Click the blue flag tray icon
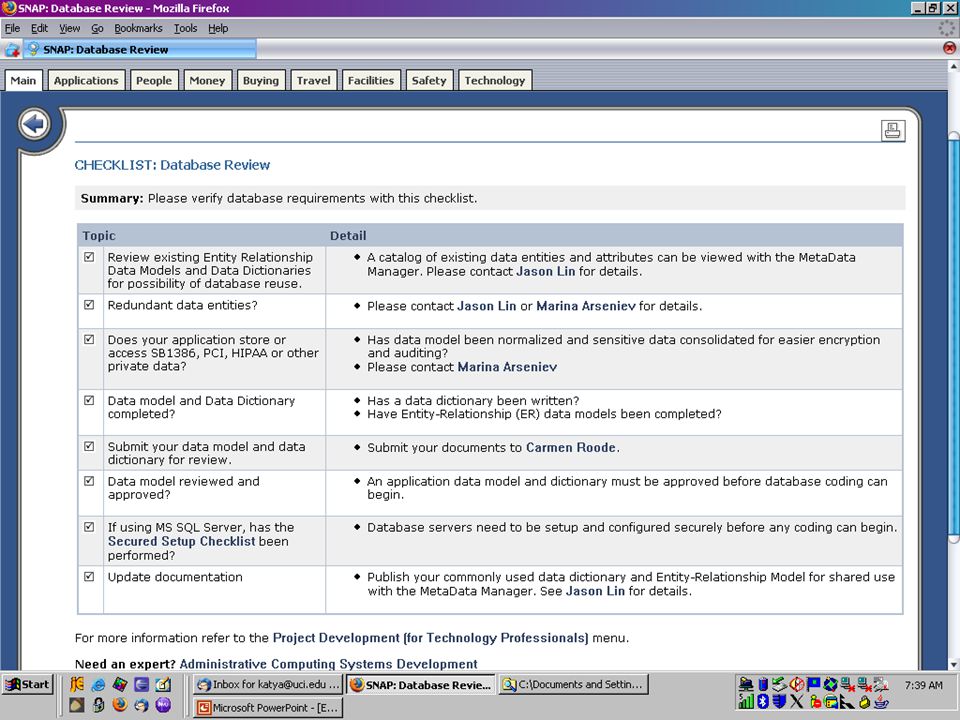This screenshot has height=720, width=960. point(814,684)
